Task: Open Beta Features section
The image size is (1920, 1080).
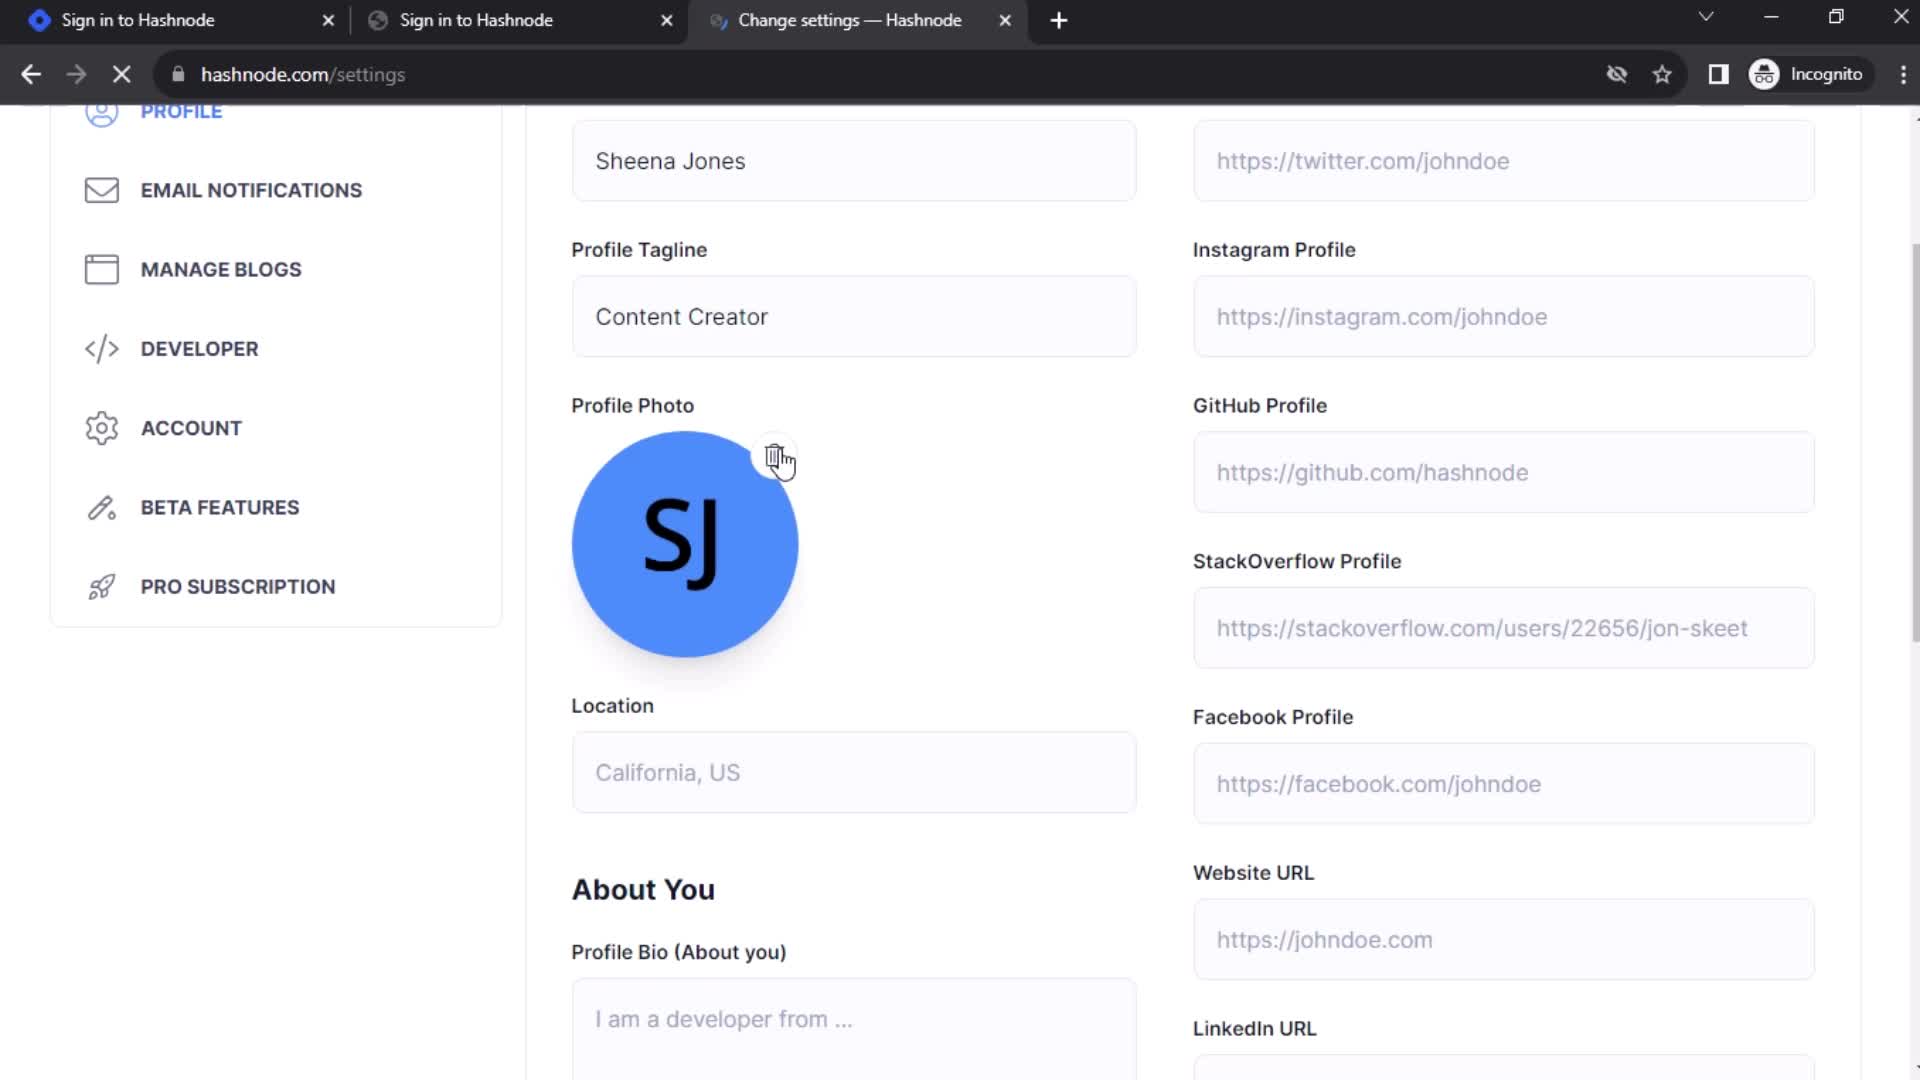Action: click(x=220, y=506)
